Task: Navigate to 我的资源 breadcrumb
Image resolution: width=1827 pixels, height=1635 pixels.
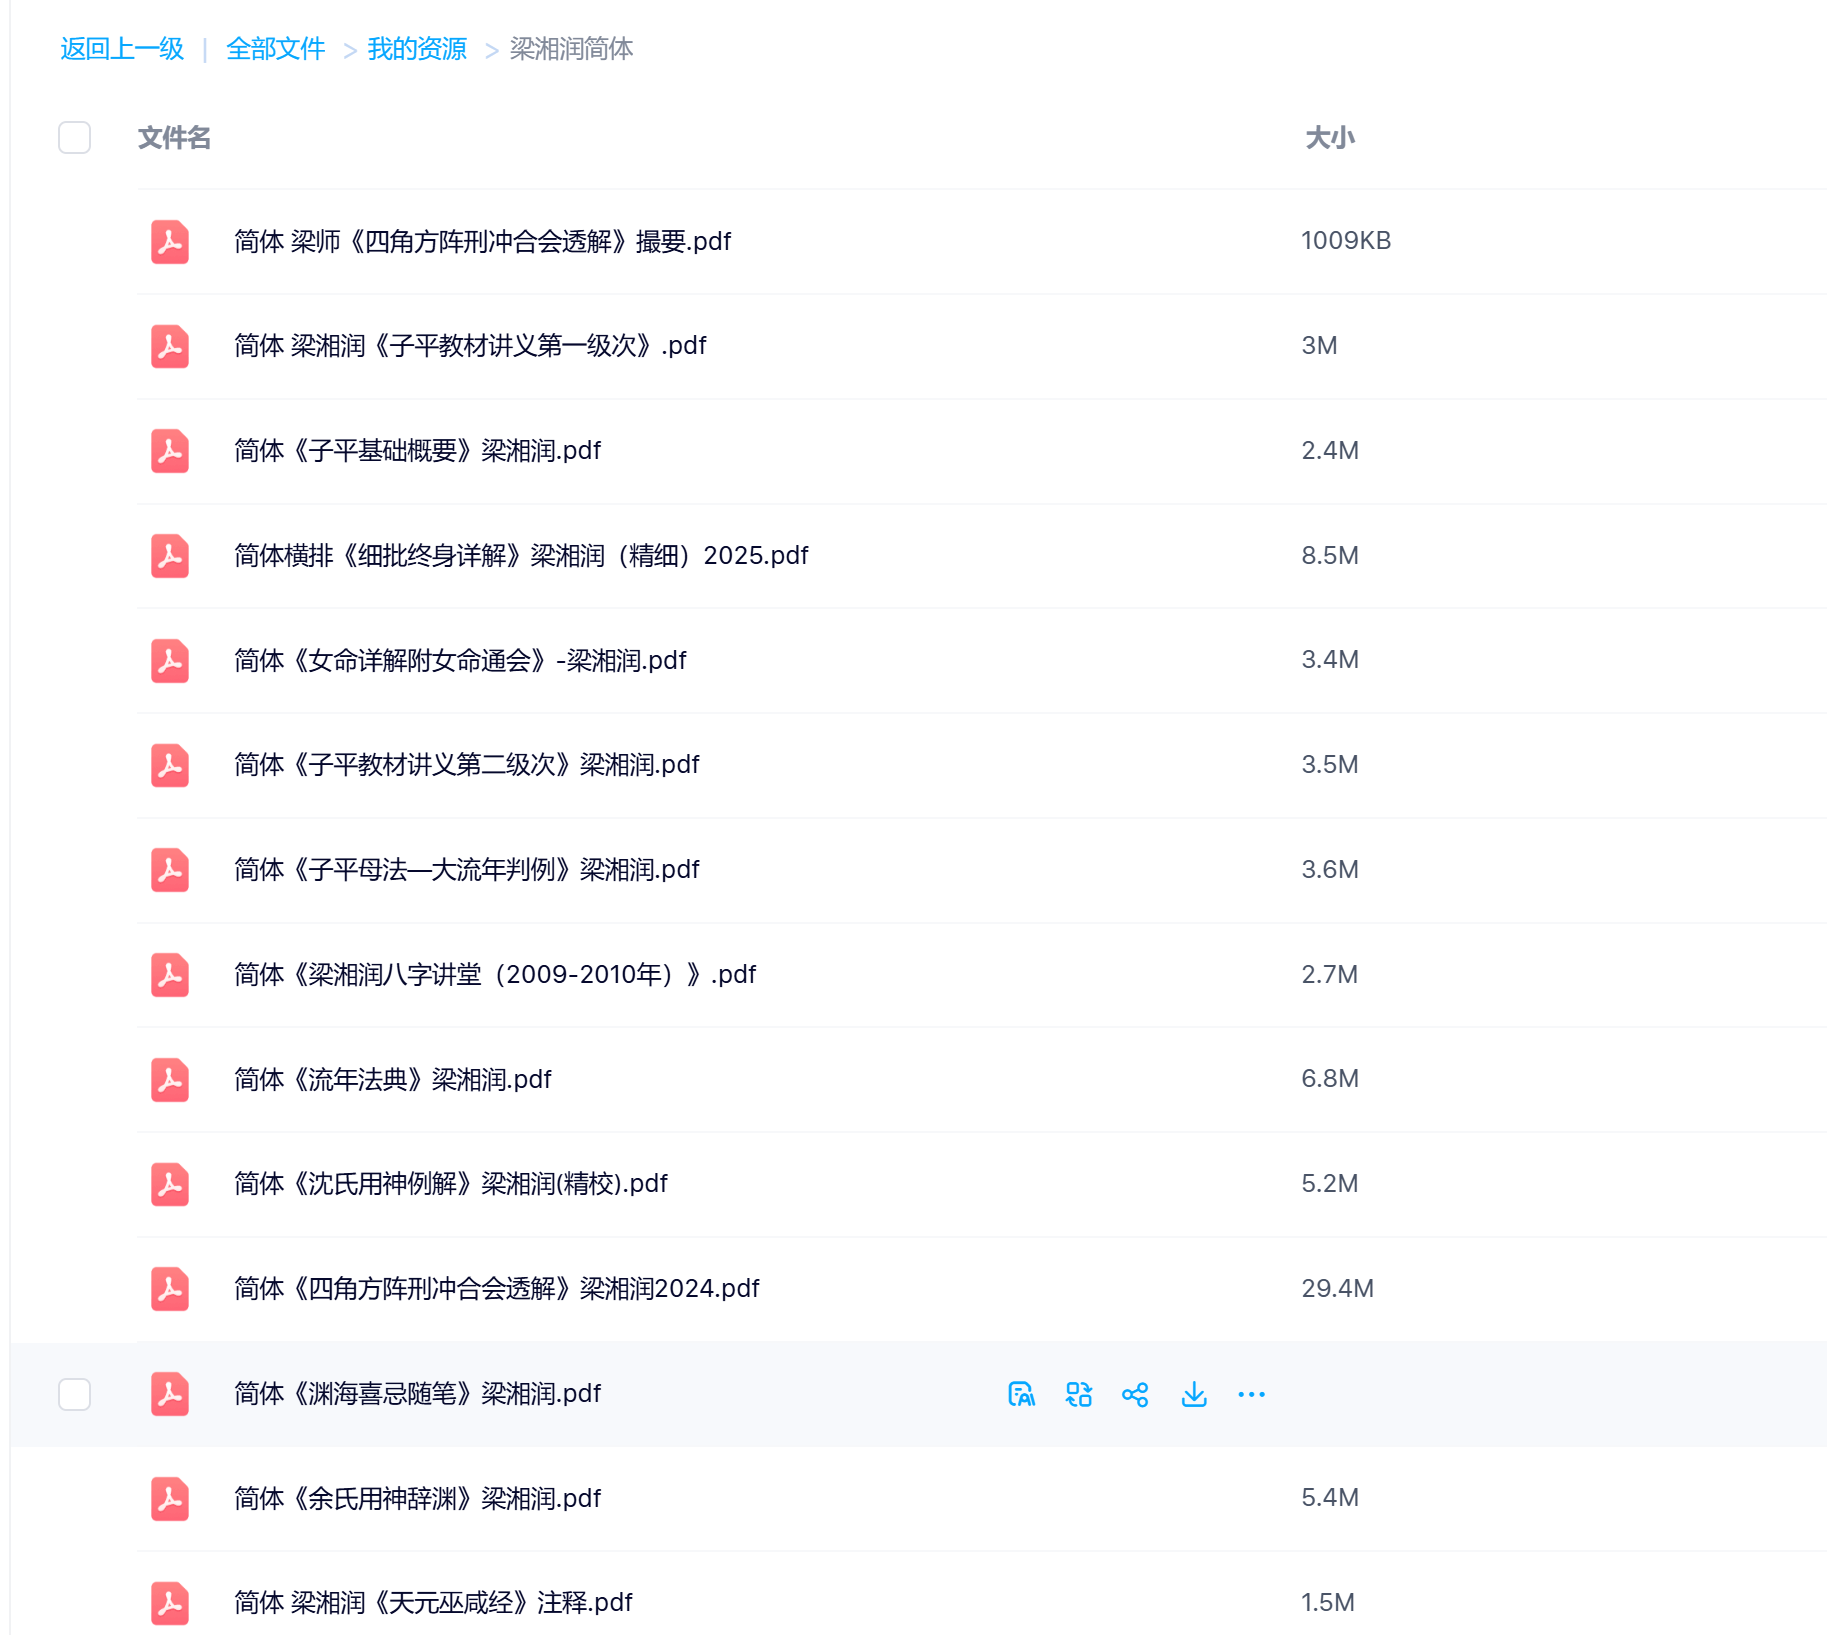Action: click(417, 49)
